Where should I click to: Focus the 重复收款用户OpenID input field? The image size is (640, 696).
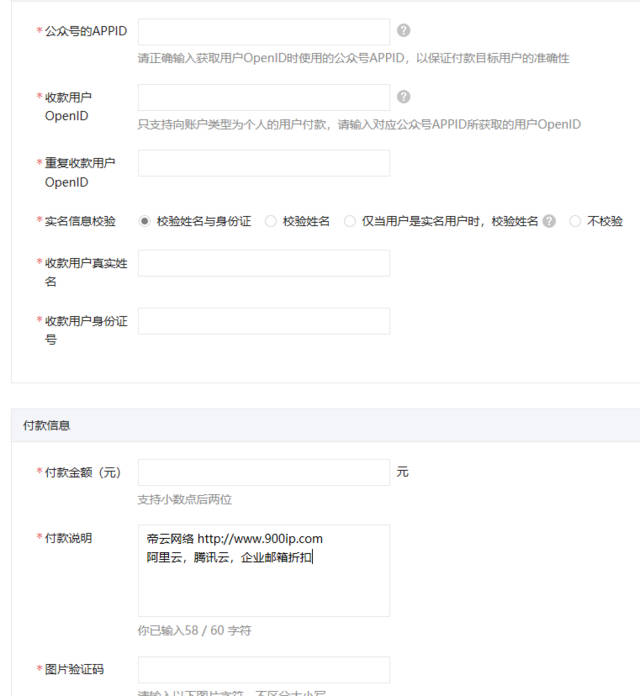coord(264,163)
